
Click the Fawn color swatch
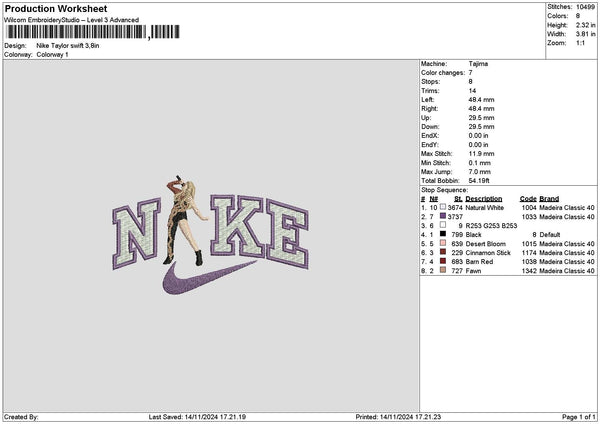pos(443,270)
